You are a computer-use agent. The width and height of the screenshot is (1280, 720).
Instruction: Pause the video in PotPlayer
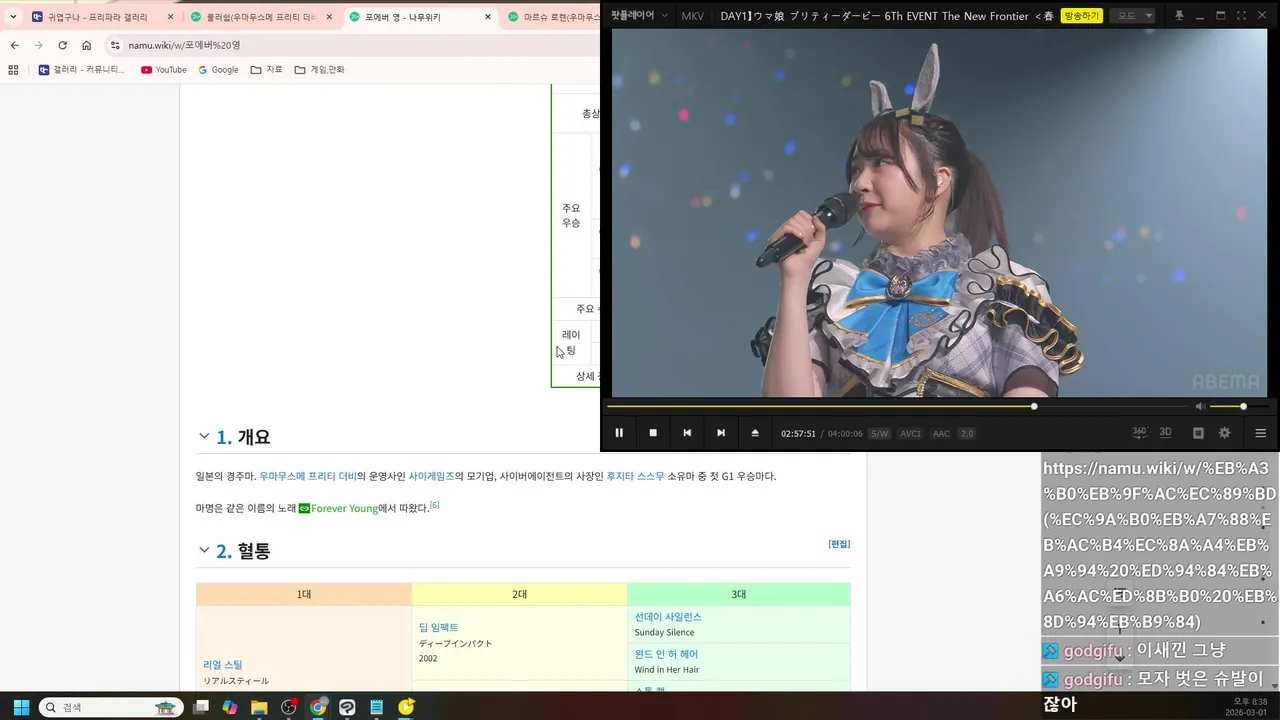point(619,433)
